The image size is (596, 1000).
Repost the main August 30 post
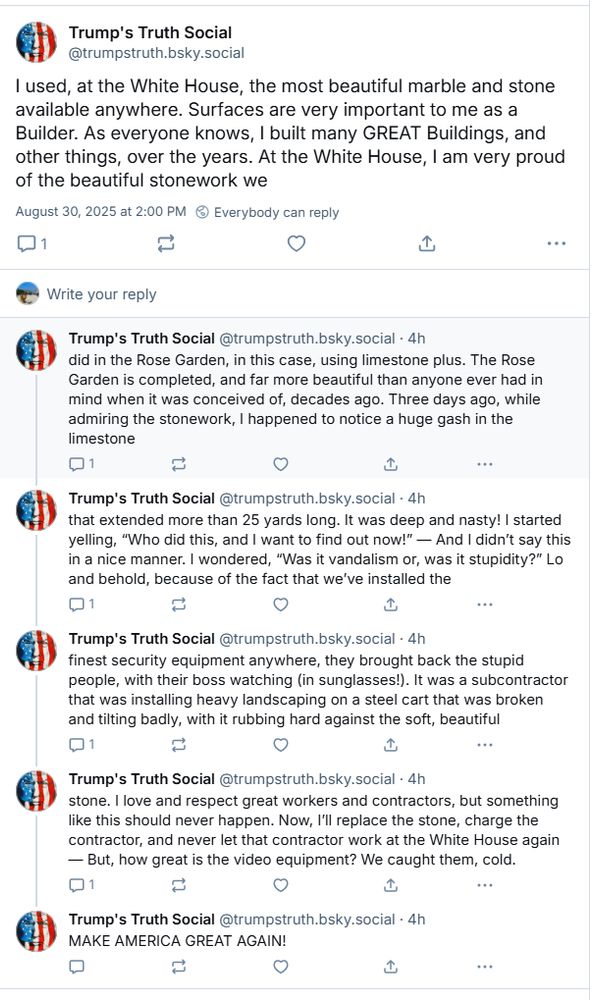166,244
